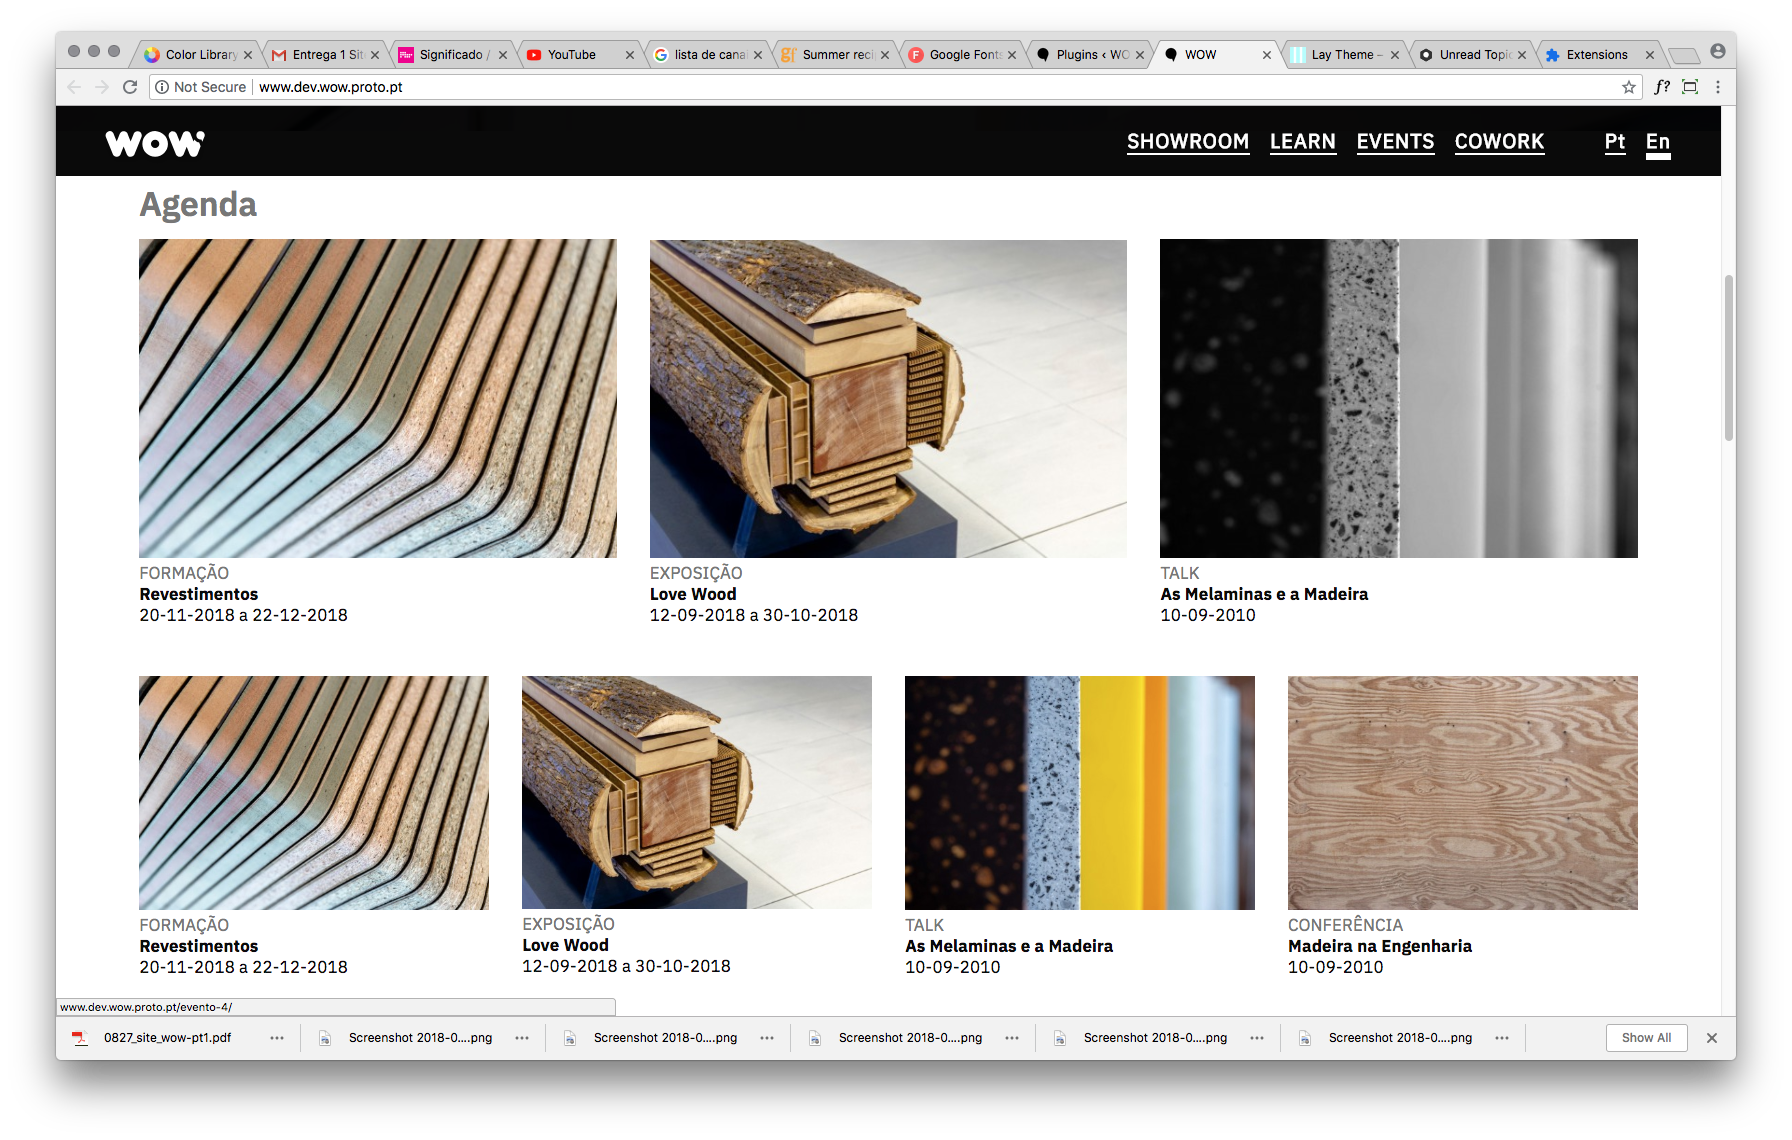1792x1140 pixels.
Task: Click the user profile icon in Chrome
Action: (x=1718, y=51)
